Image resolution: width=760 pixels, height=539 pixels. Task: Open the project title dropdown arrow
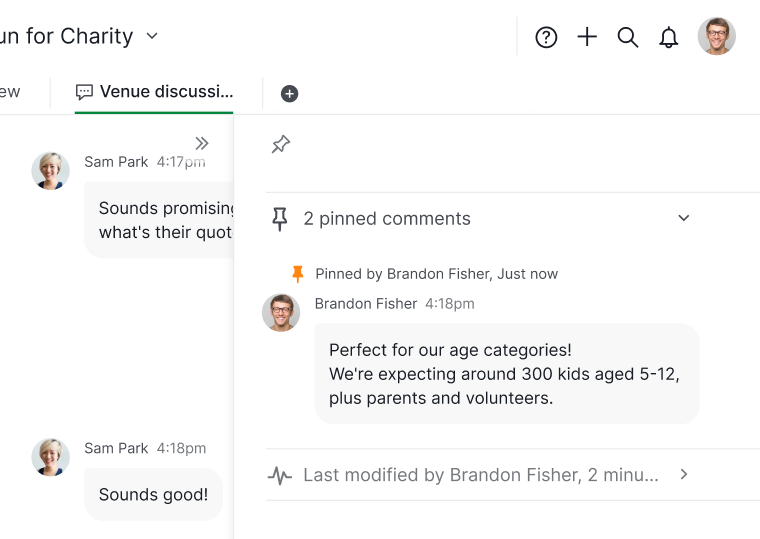click(x=152, y=36)
